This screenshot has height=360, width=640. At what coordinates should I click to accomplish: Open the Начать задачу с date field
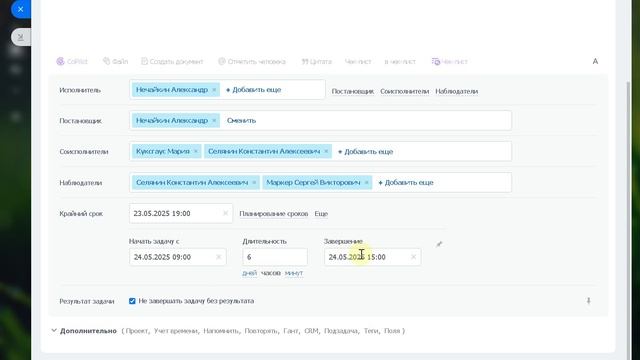pos(178,257)
